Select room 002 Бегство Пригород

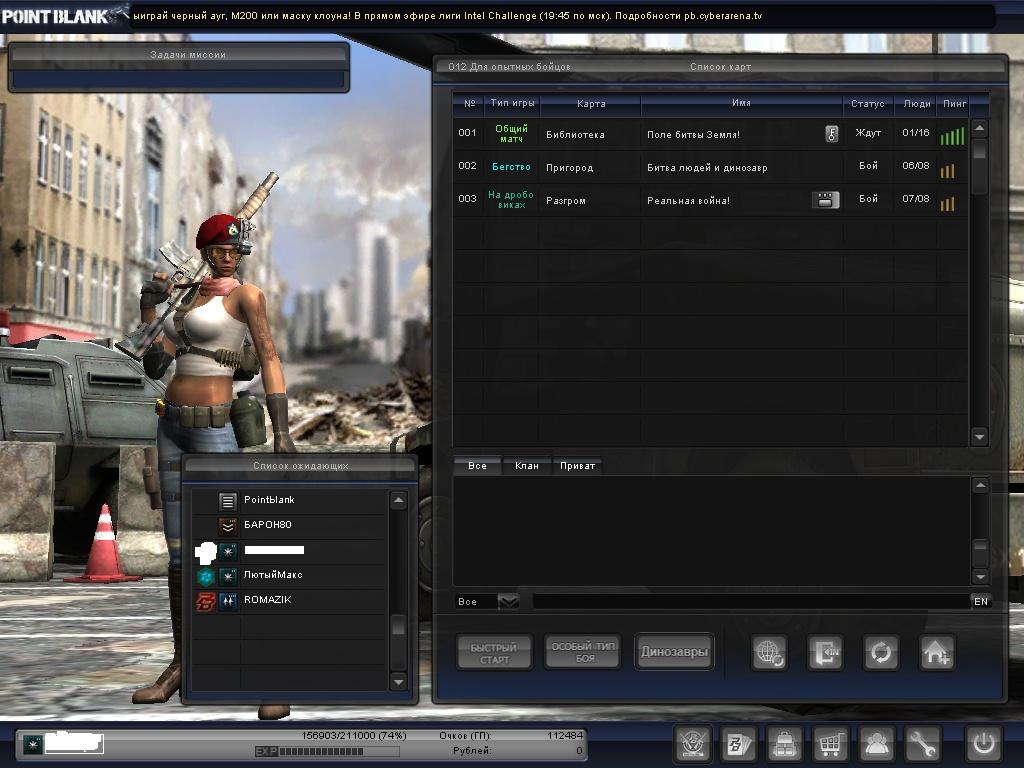tap(700, 167)
